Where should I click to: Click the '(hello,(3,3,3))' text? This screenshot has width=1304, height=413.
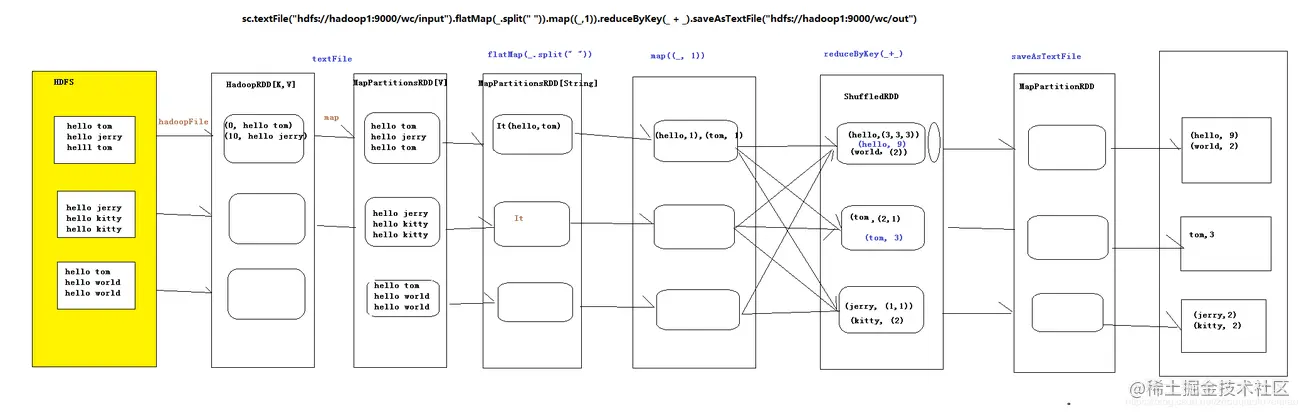coord(884,134)
